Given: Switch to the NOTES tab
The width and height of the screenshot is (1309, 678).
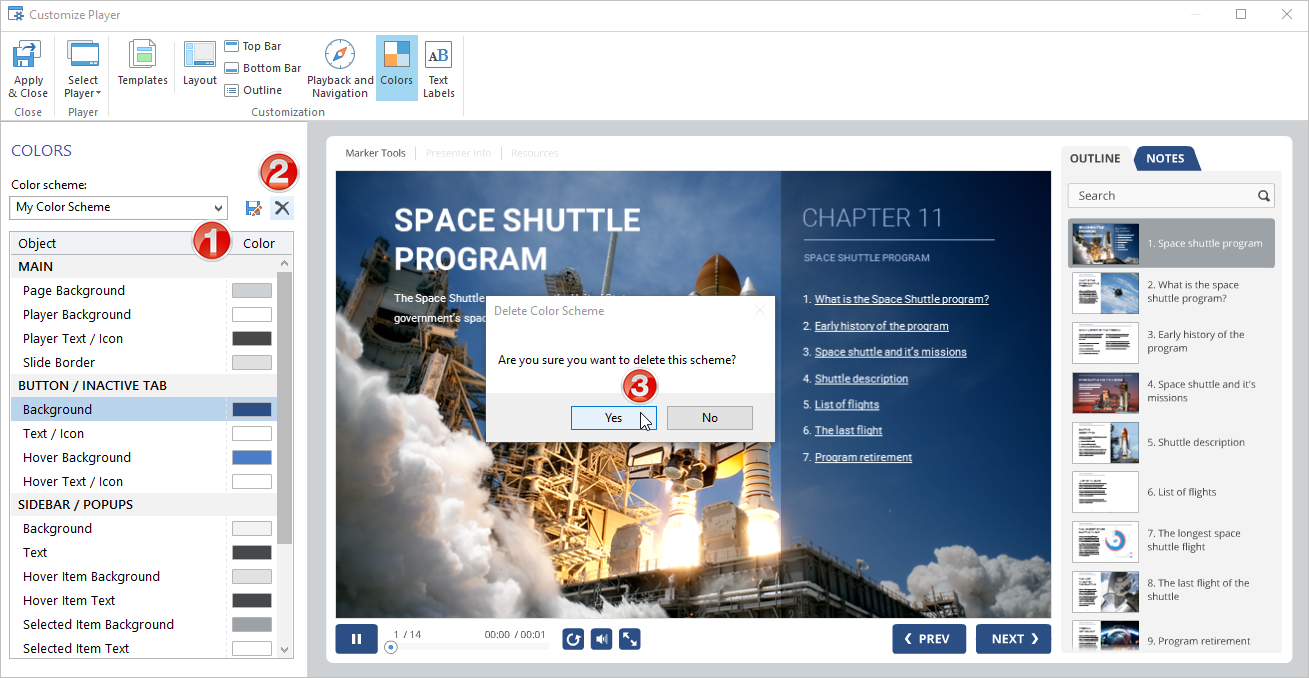Looking at the screenshot, I should pos(1165,158).
